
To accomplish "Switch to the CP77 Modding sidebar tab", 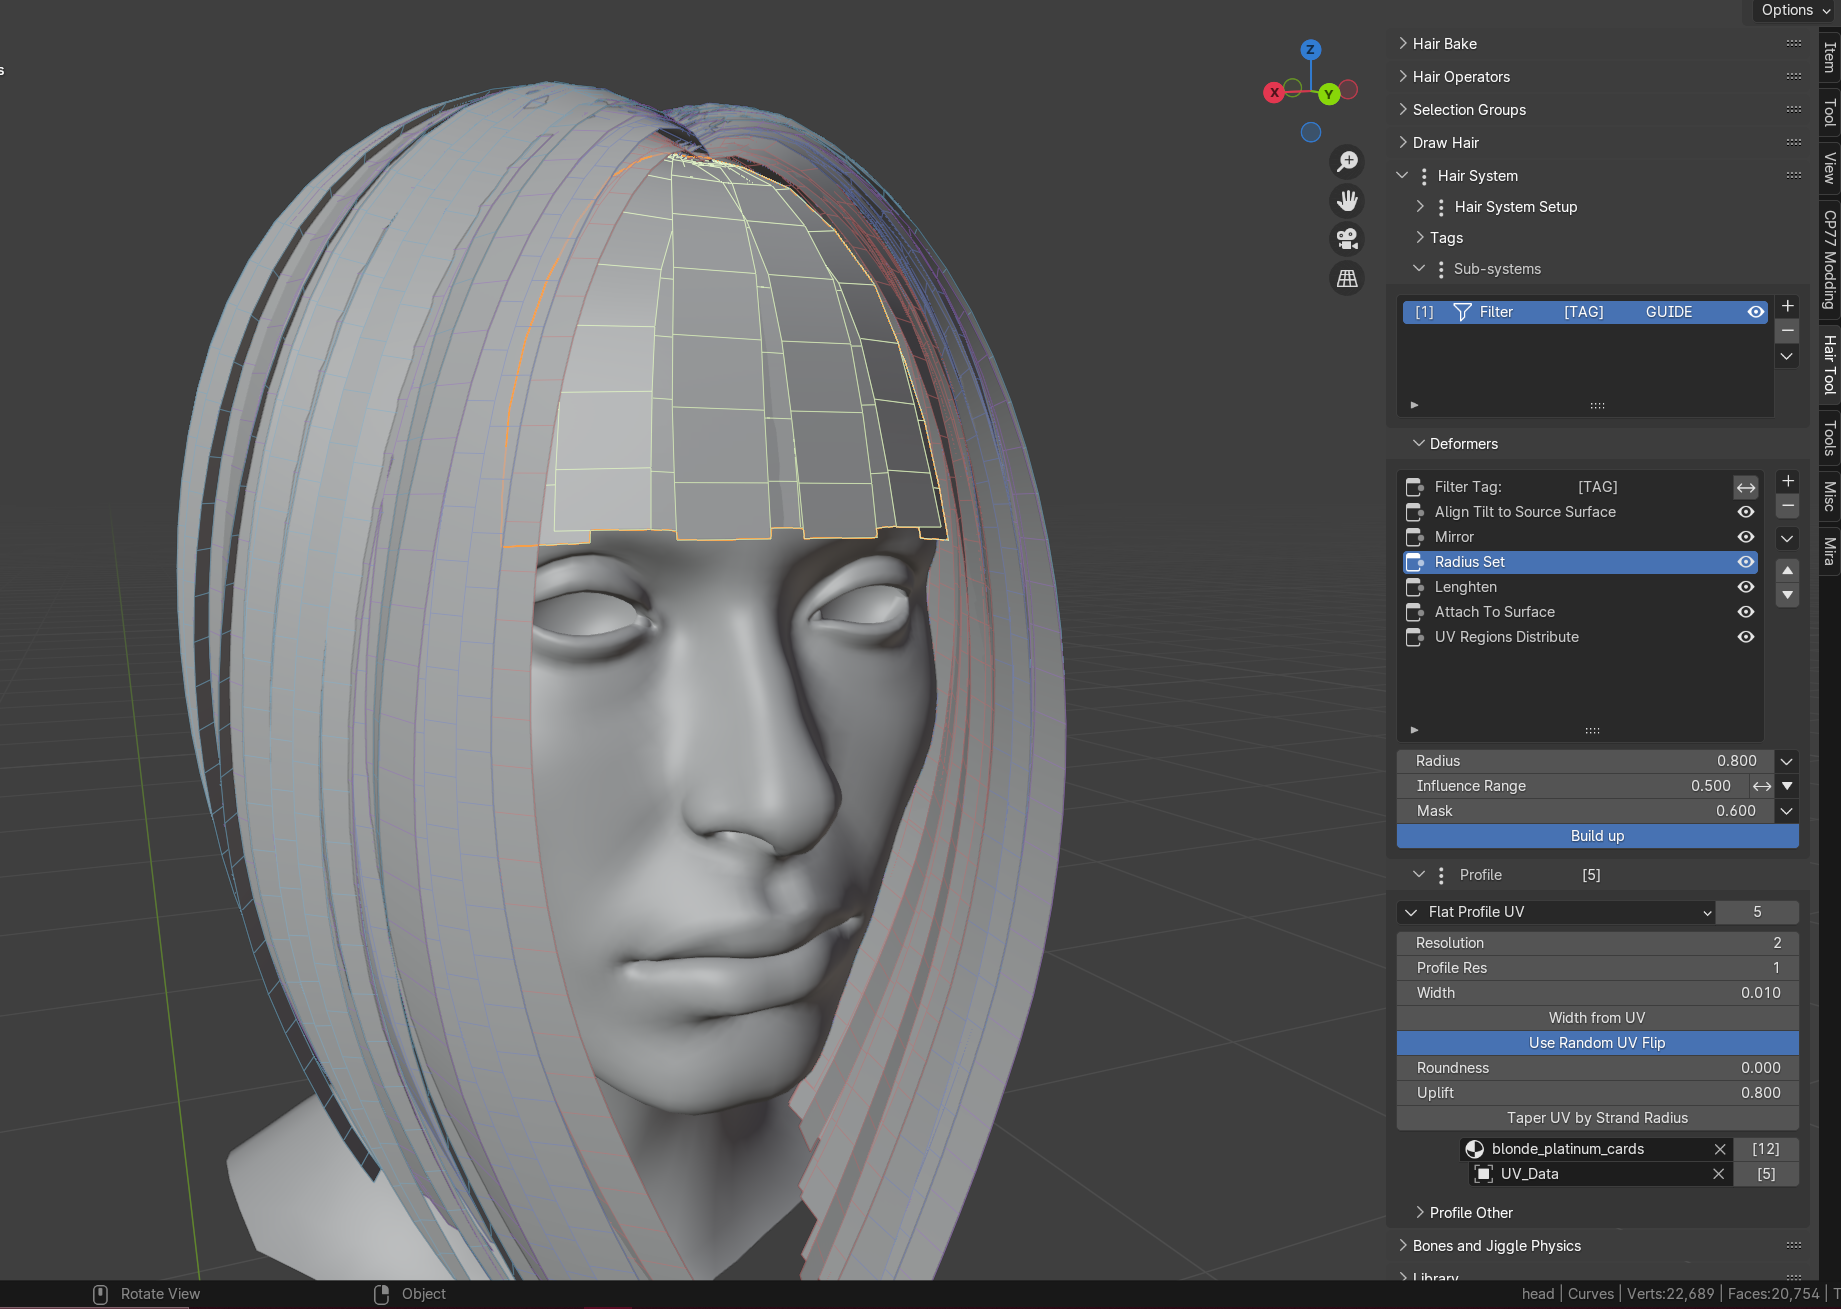I will point(1829,260).
